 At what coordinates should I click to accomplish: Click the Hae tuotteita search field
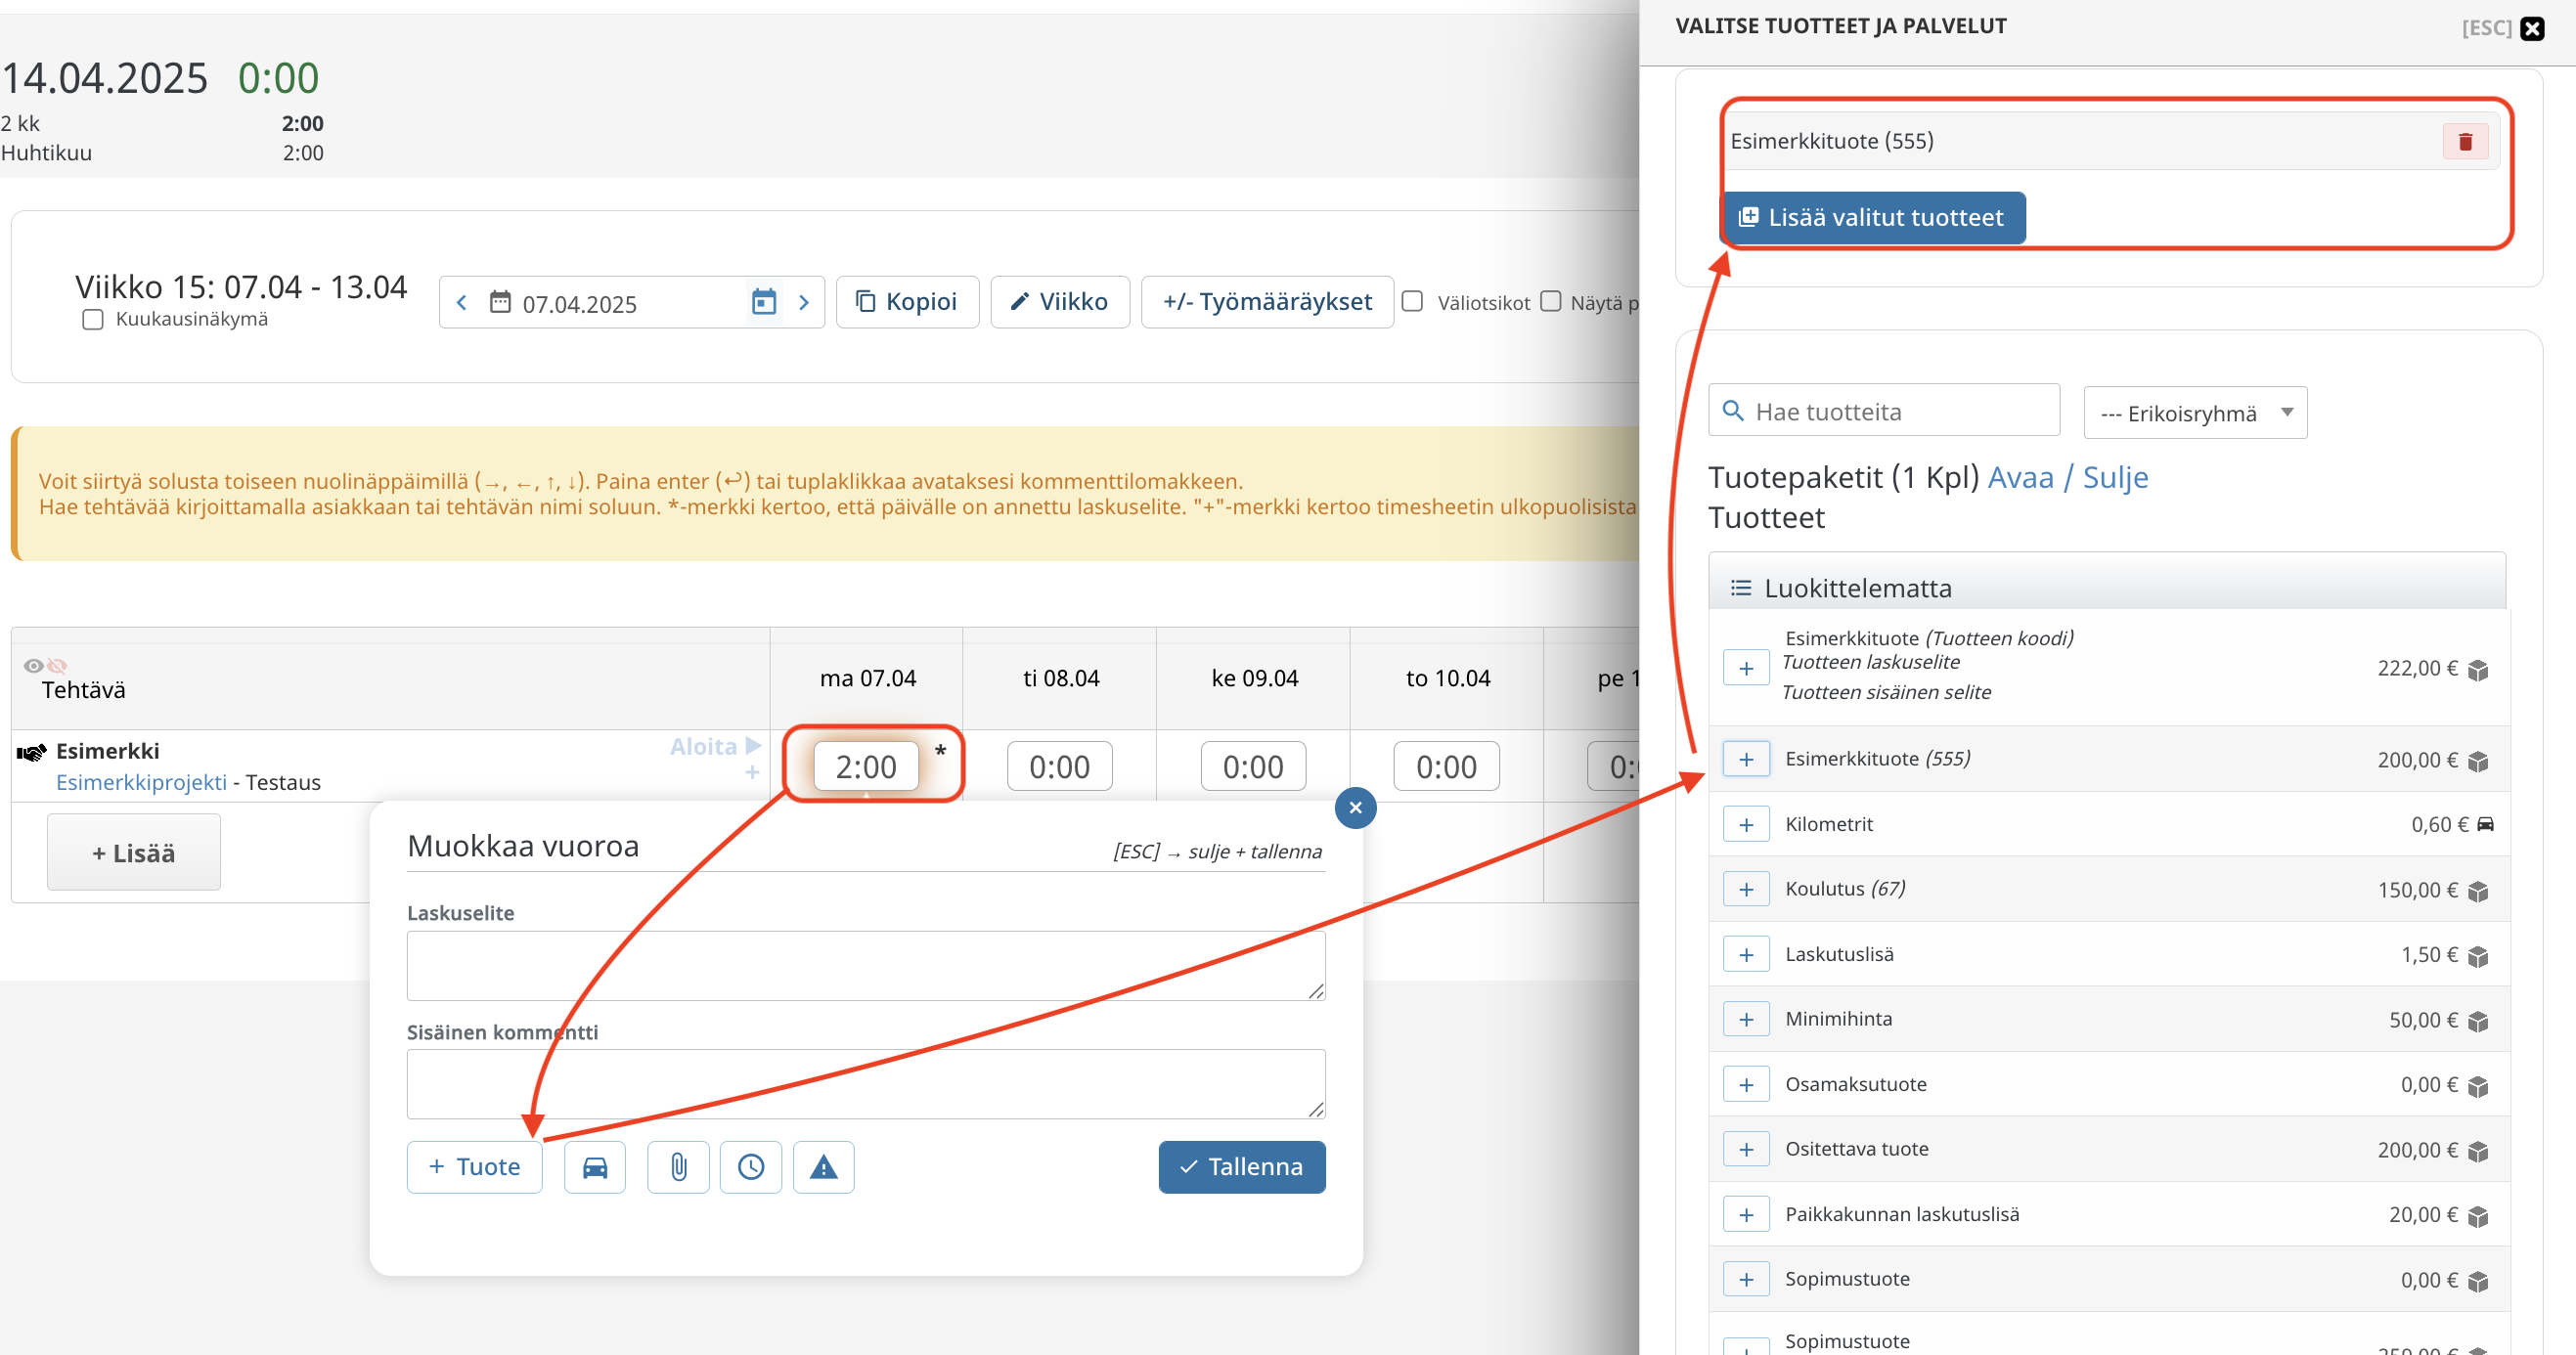click(1884, 411)
